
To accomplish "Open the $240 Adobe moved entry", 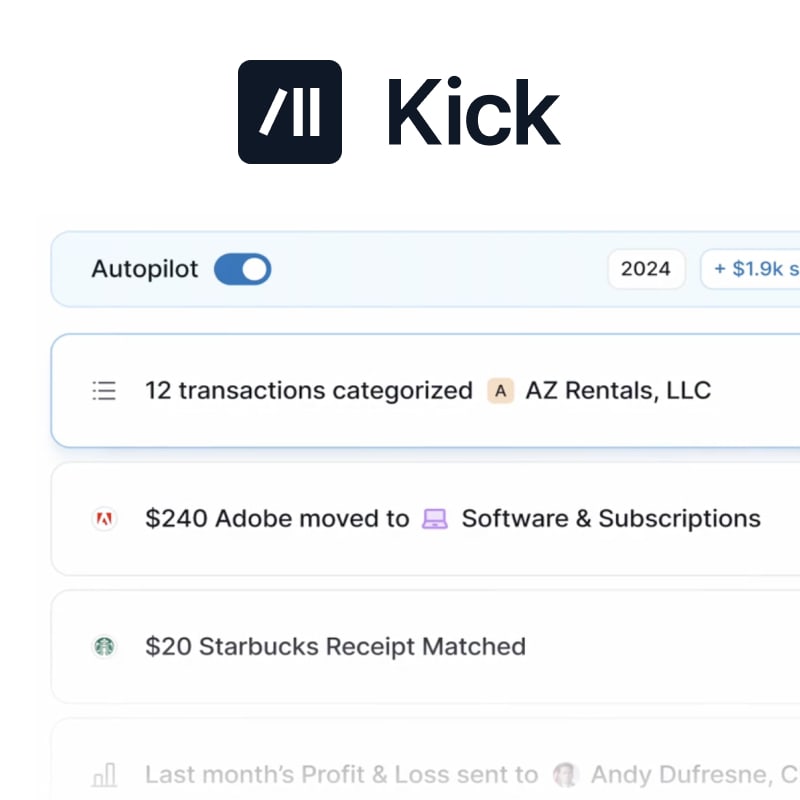I will click(277, 519).
